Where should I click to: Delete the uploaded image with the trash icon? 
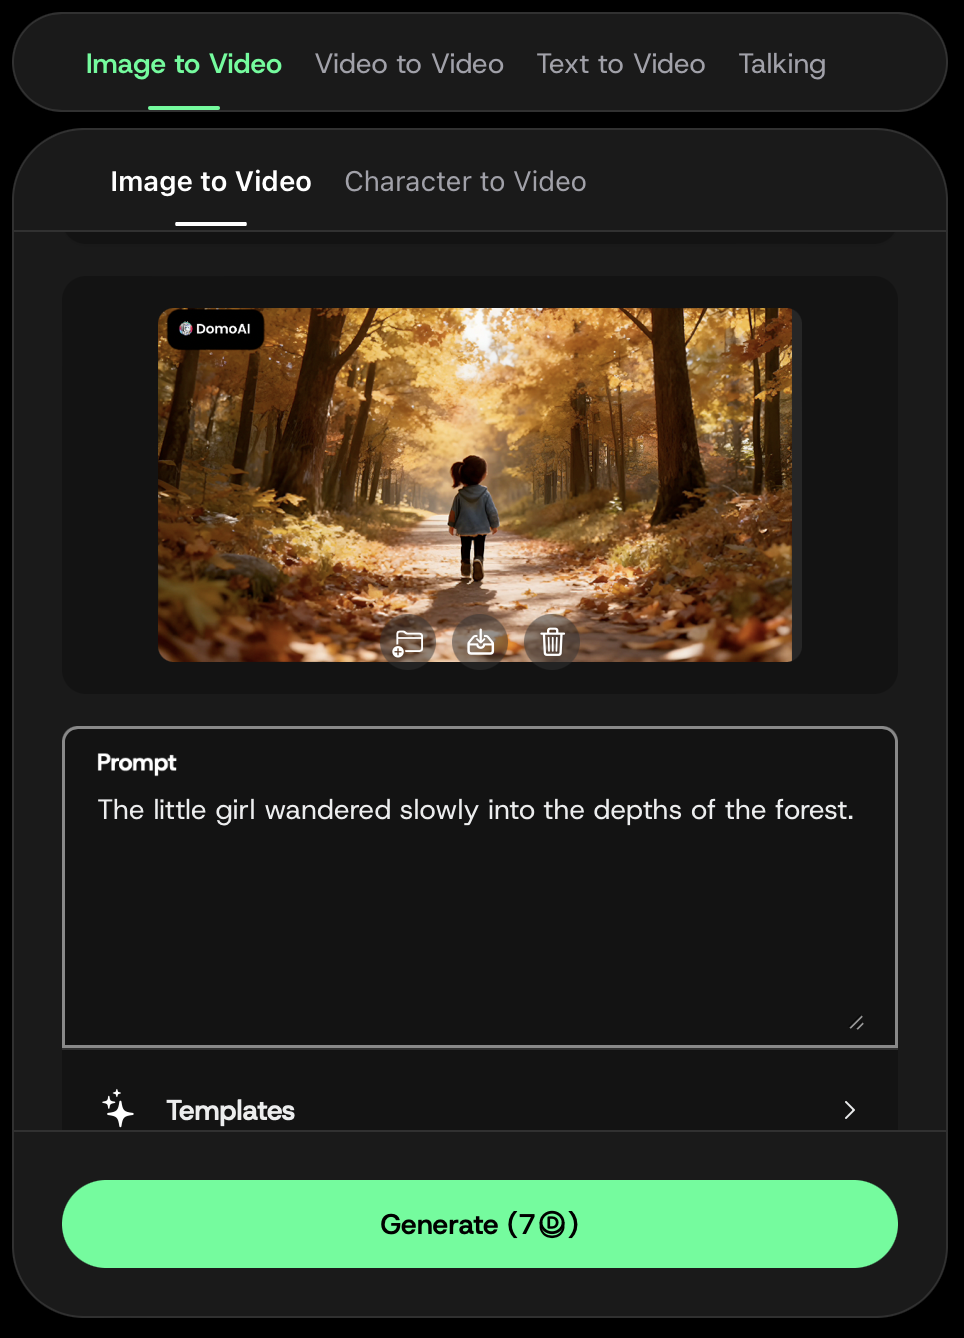pyautogui.click(x=552, y=642)
